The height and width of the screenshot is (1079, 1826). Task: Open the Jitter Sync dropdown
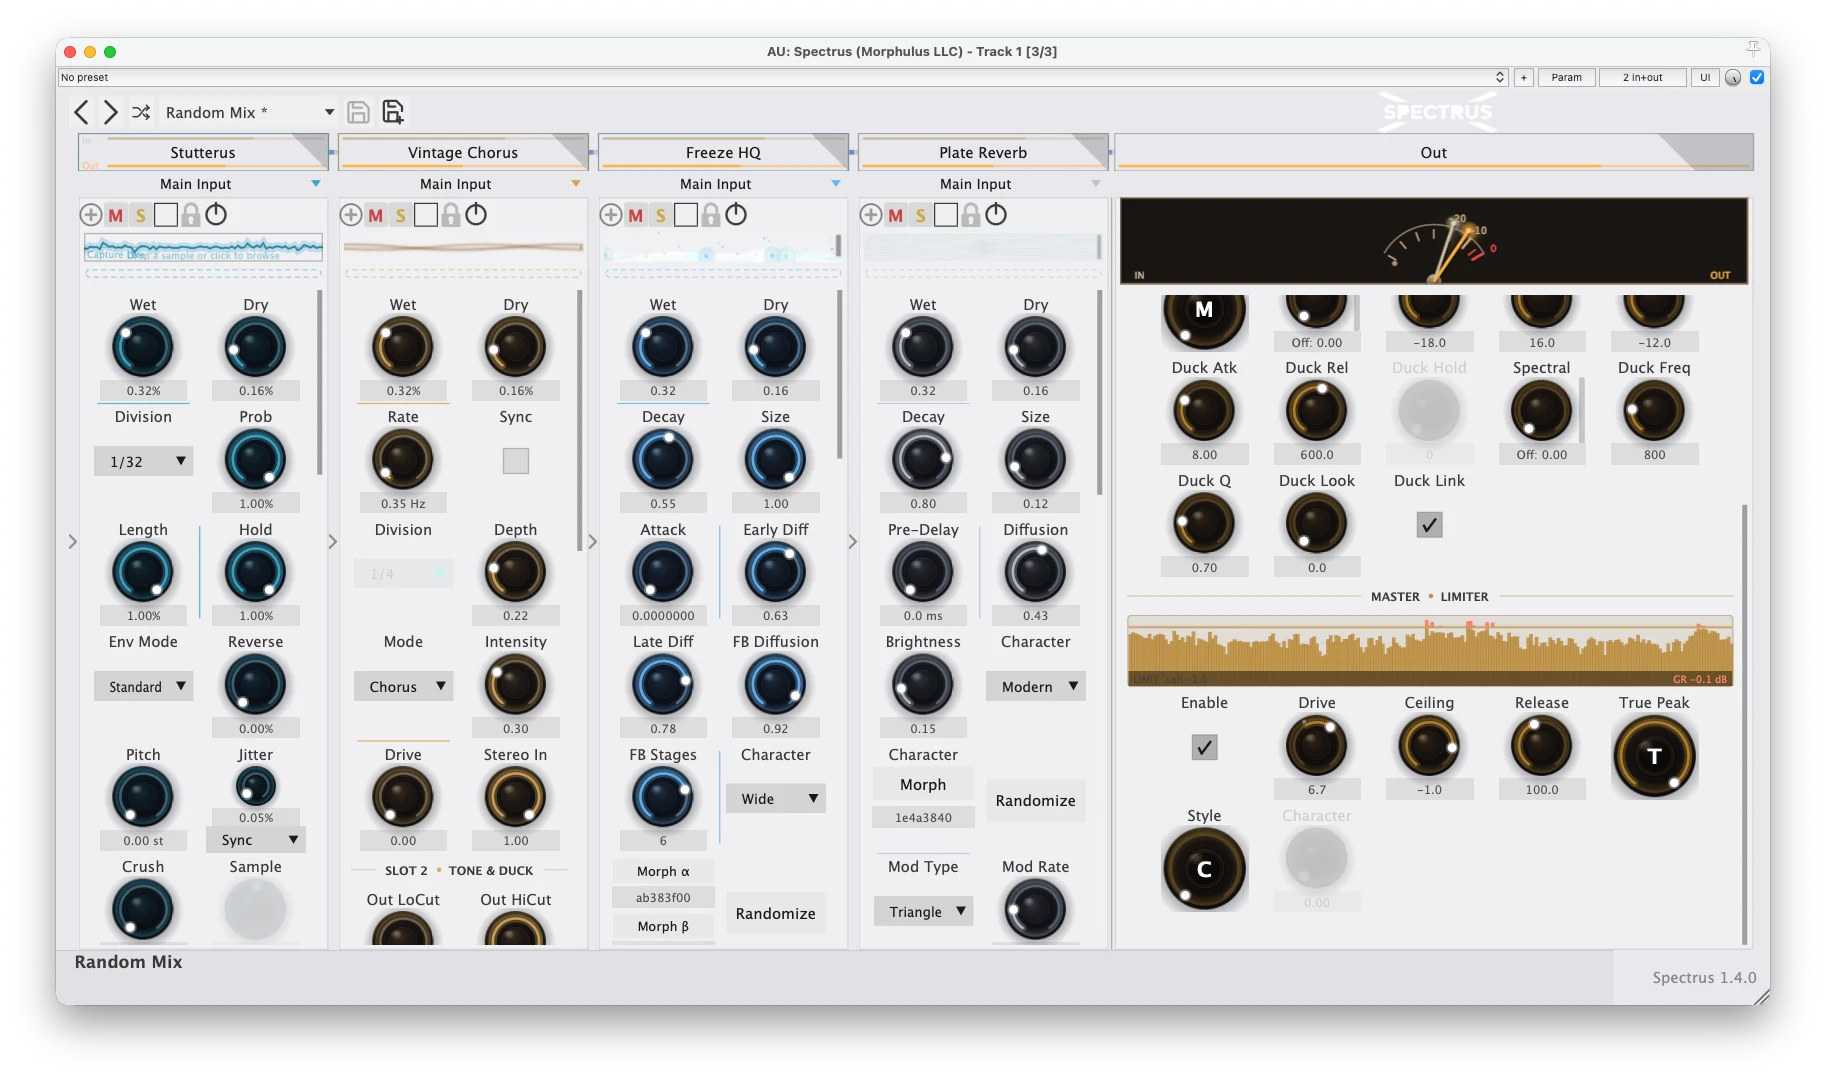256,840
